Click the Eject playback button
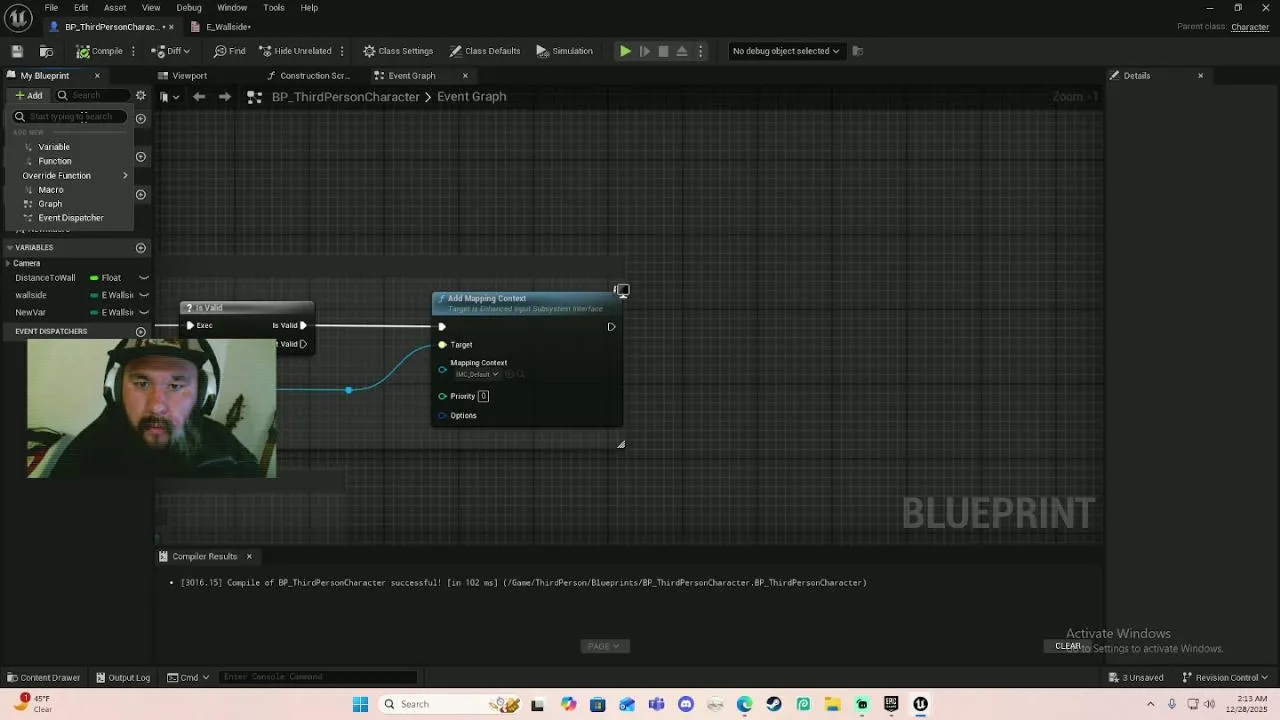Image resolution: width=1280 pixels, height=720 pixels. tap(682, 51)
